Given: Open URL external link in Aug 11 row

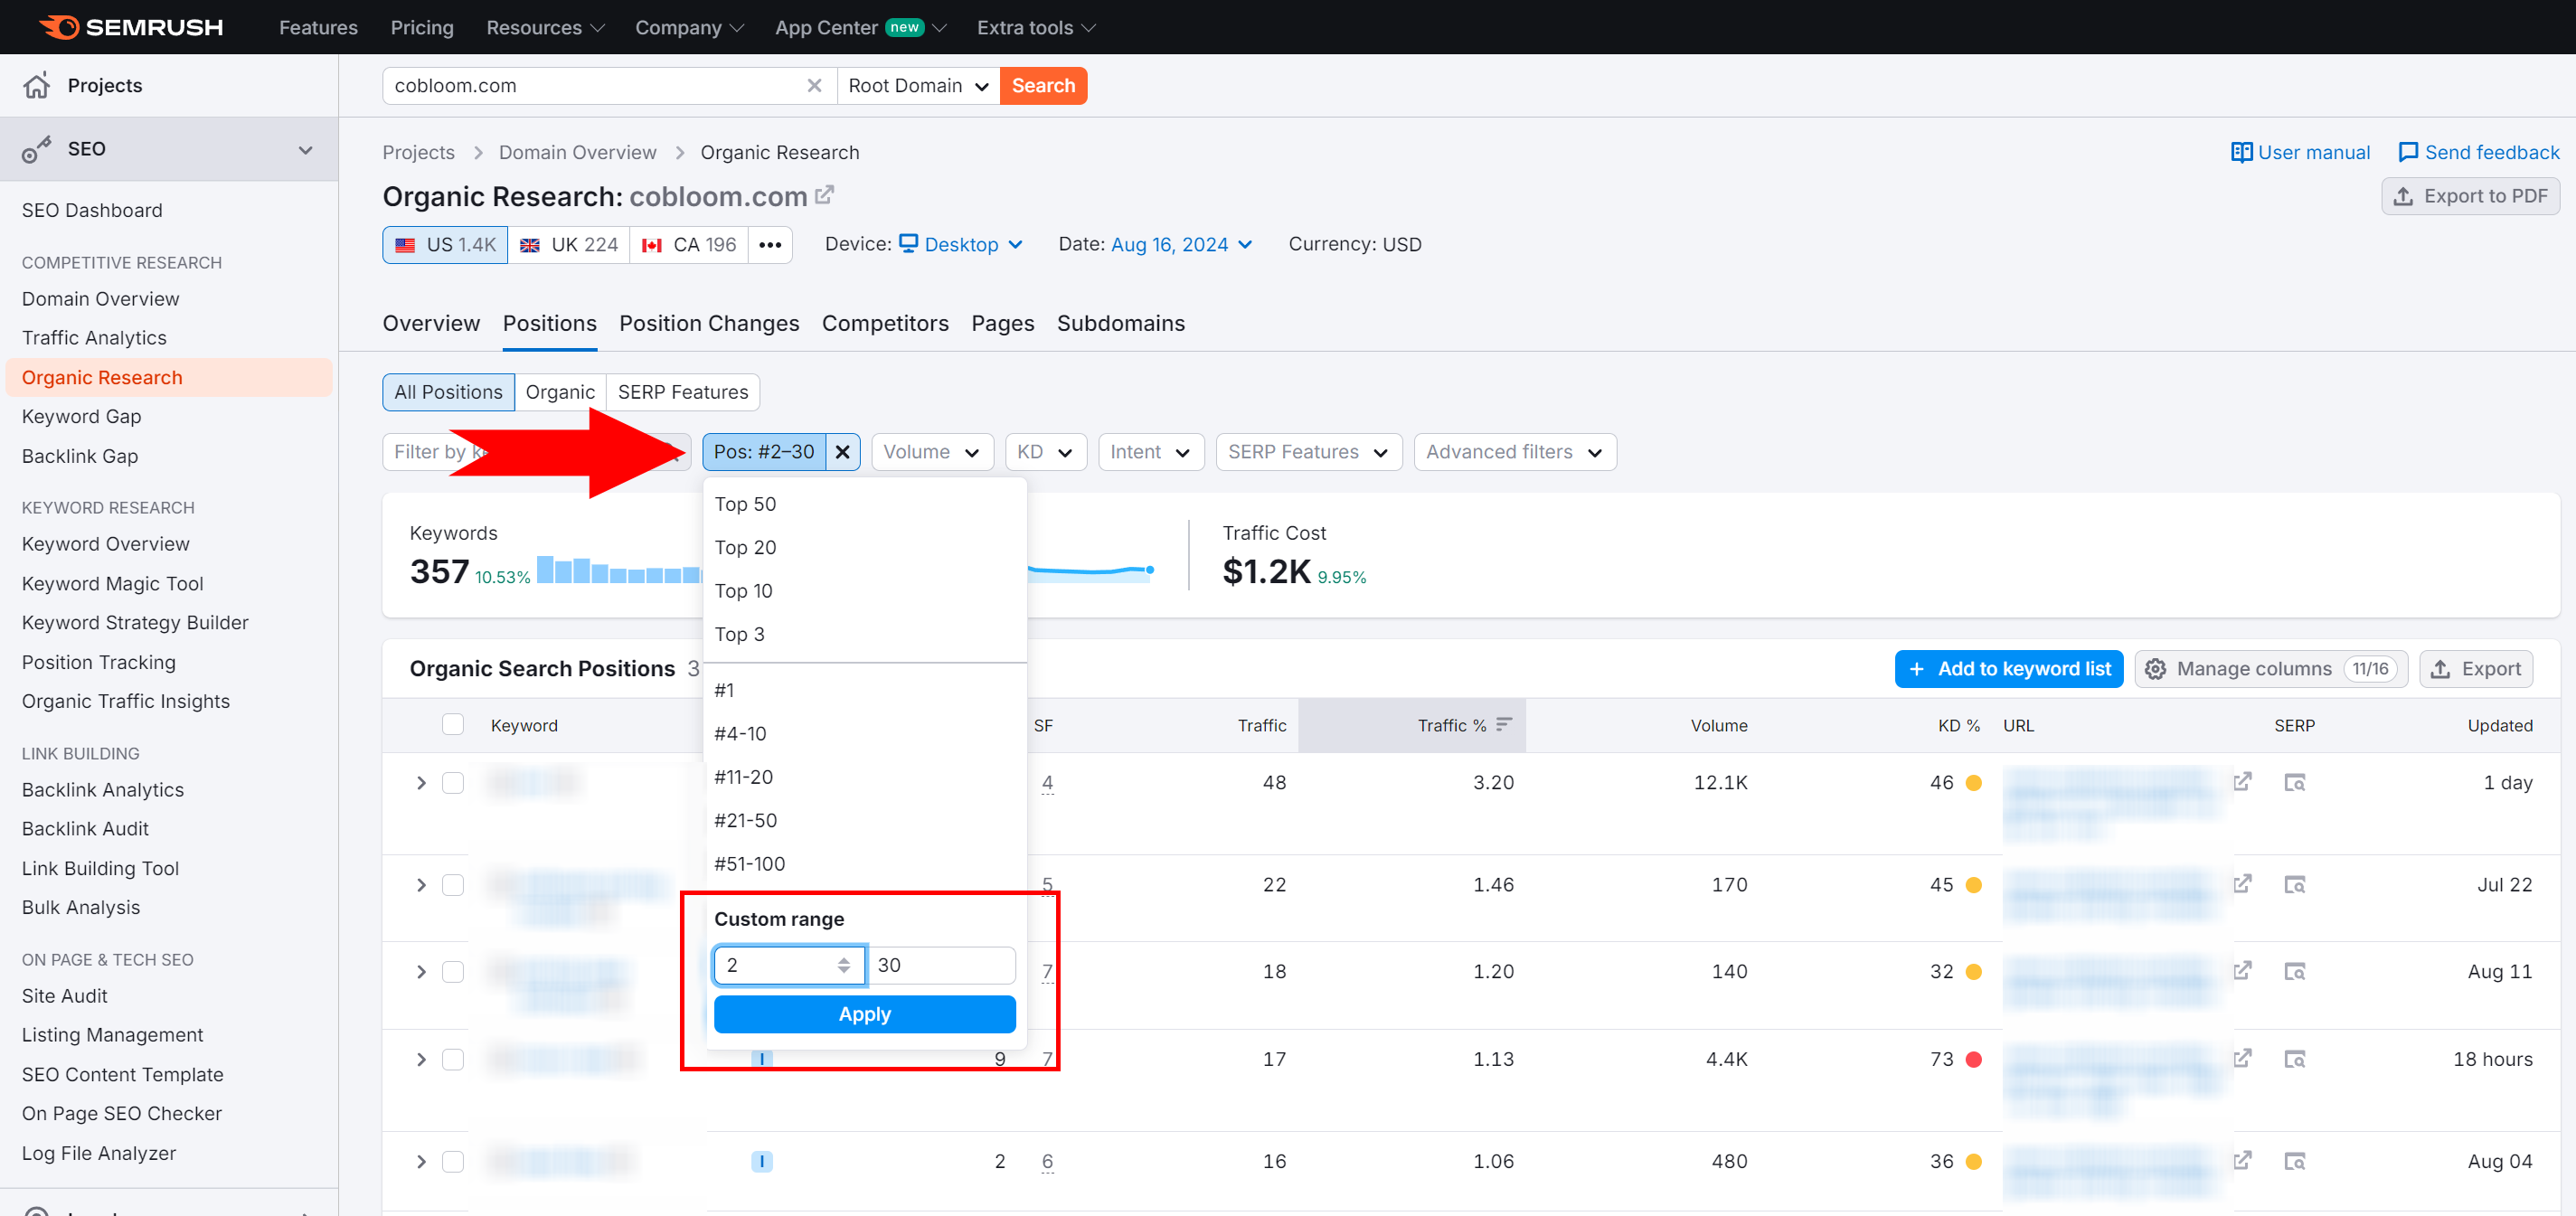Looking at the screenshot, I should (x=2243, y=970).
